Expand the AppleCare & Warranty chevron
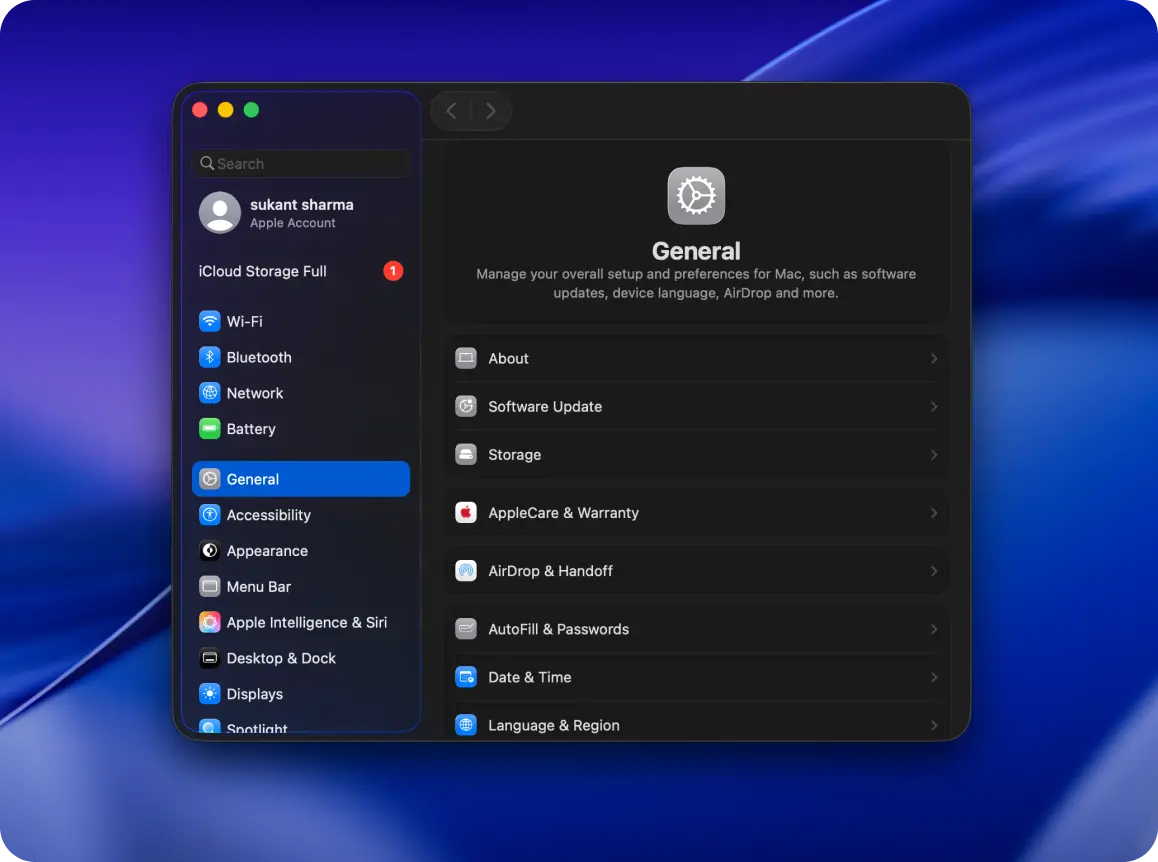This screenshot has width=1158, height=862. point(934,513)
